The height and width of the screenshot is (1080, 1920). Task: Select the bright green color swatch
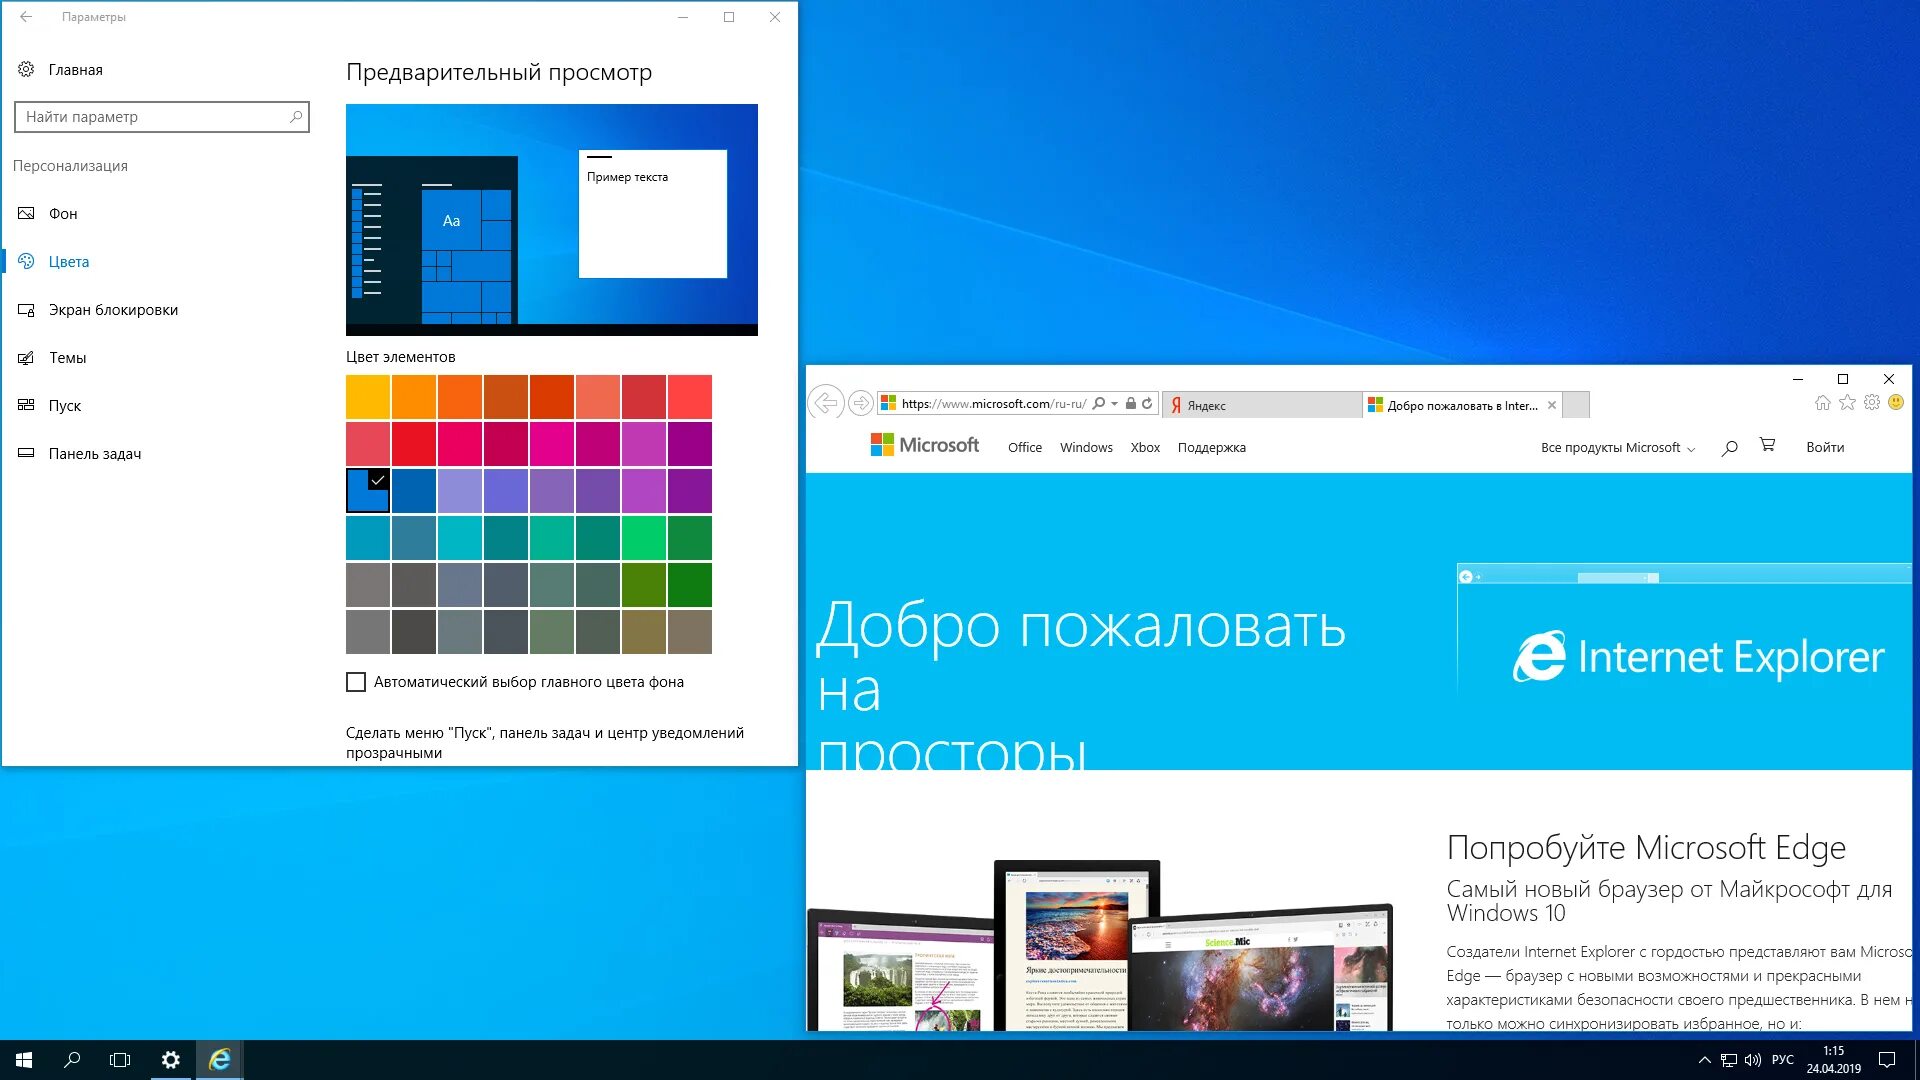point(644,538)
